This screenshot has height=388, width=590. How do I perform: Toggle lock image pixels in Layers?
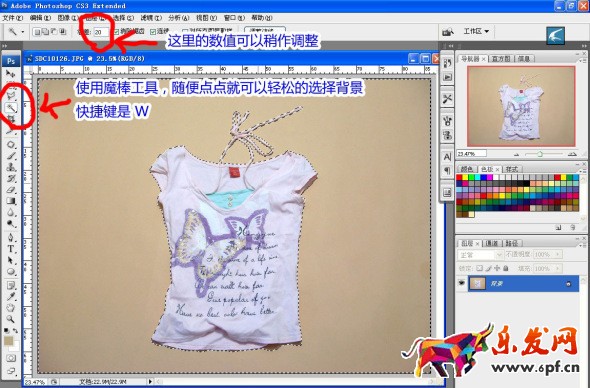pos(488,268)
